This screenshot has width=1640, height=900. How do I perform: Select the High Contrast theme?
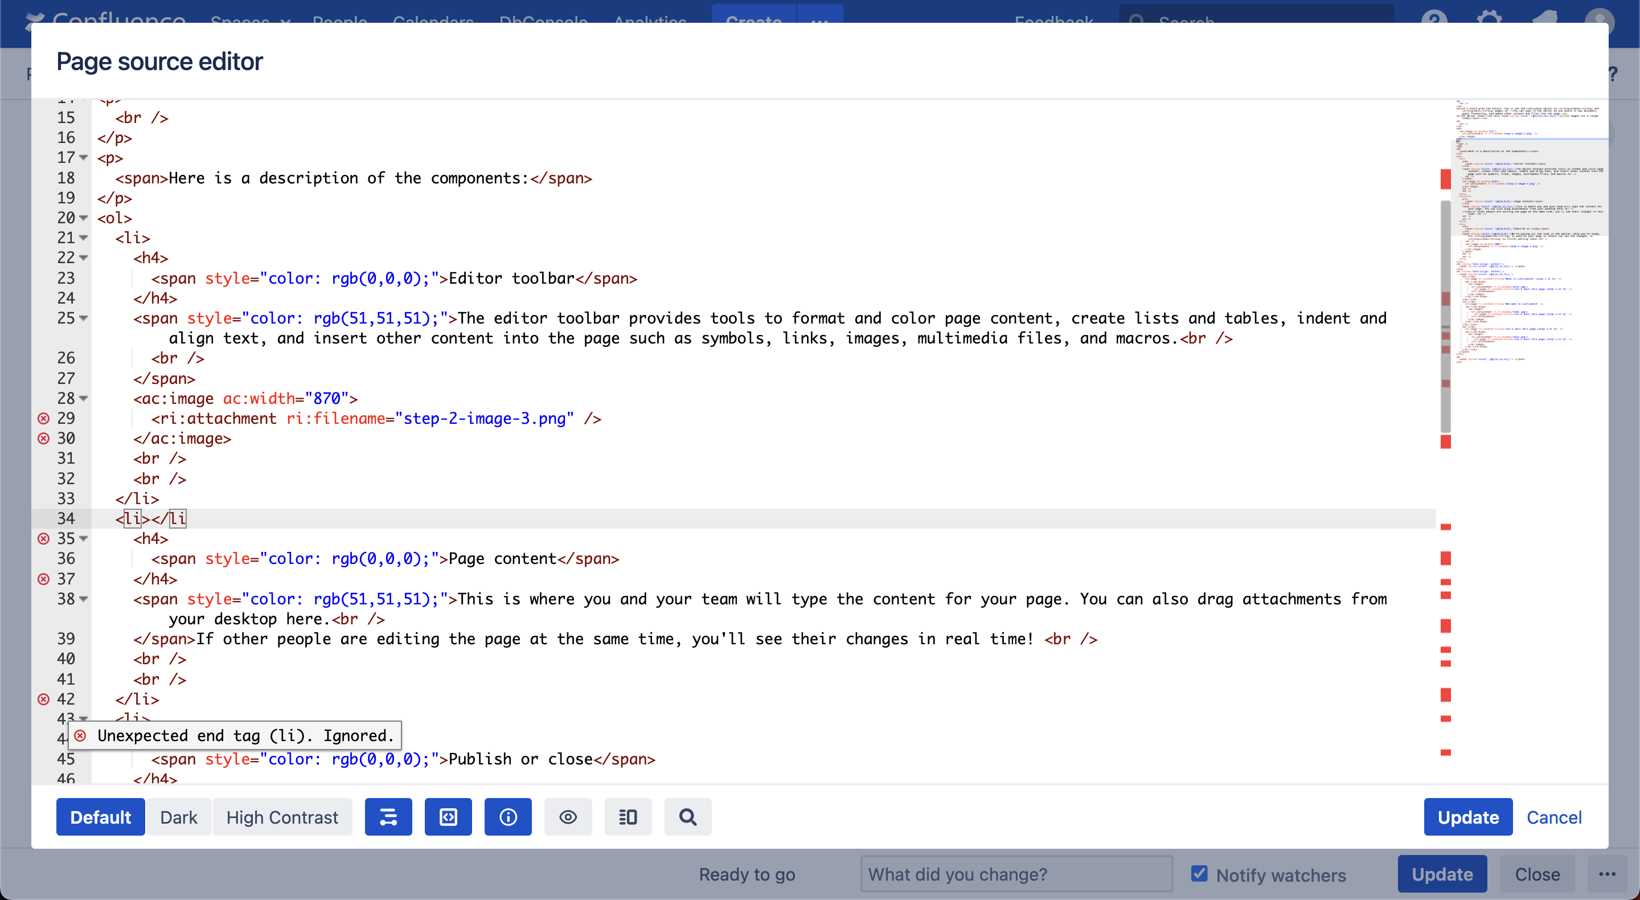(x=282, y=817)
